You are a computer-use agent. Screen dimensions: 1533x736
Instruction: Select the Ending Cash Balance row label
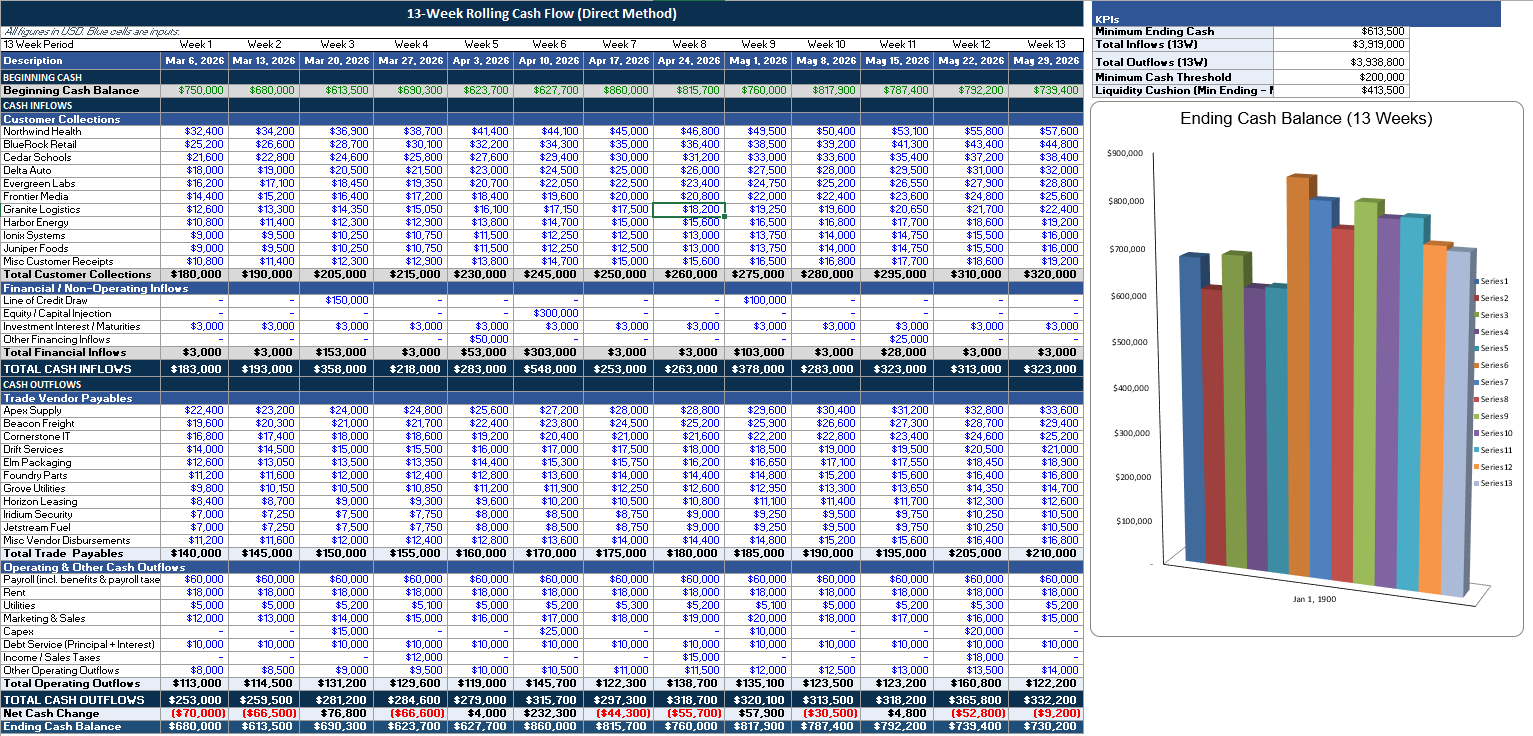click(81, 726)
